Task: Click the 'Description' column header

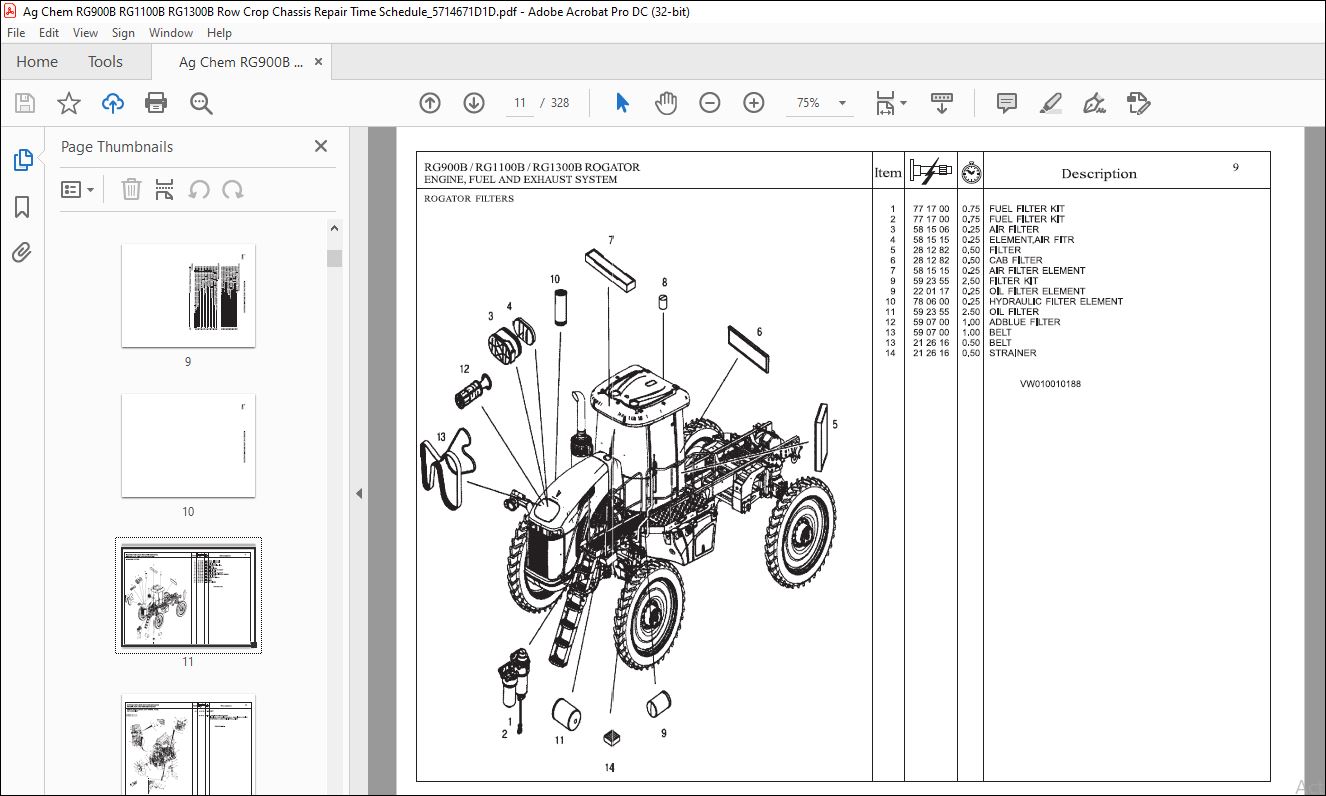Action: coord(1098,174)
